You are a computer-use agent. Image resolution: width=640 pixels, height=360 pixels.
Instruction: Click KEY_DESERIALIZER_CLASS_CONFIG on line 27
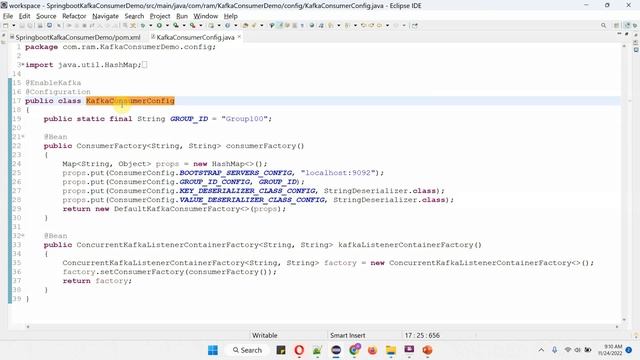tap(247, 191)
